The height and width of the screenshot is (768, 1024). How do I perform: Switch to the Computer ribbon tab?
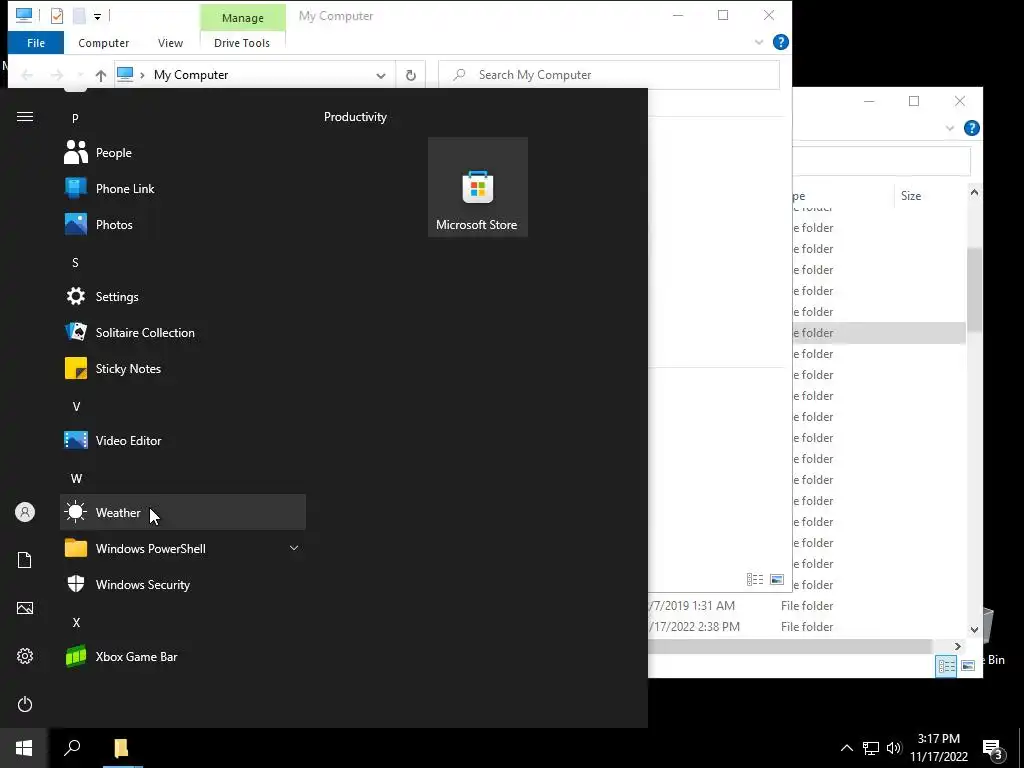coord(103,43)
